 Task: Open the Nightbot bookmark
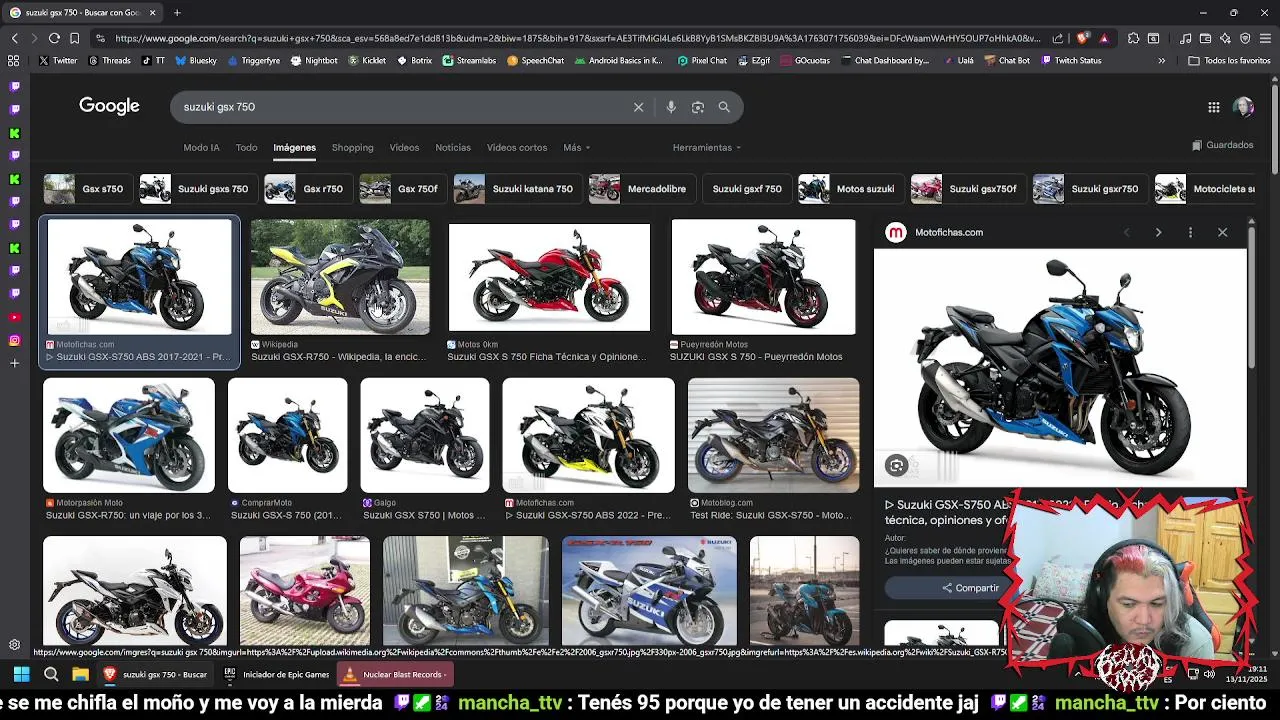314,60
